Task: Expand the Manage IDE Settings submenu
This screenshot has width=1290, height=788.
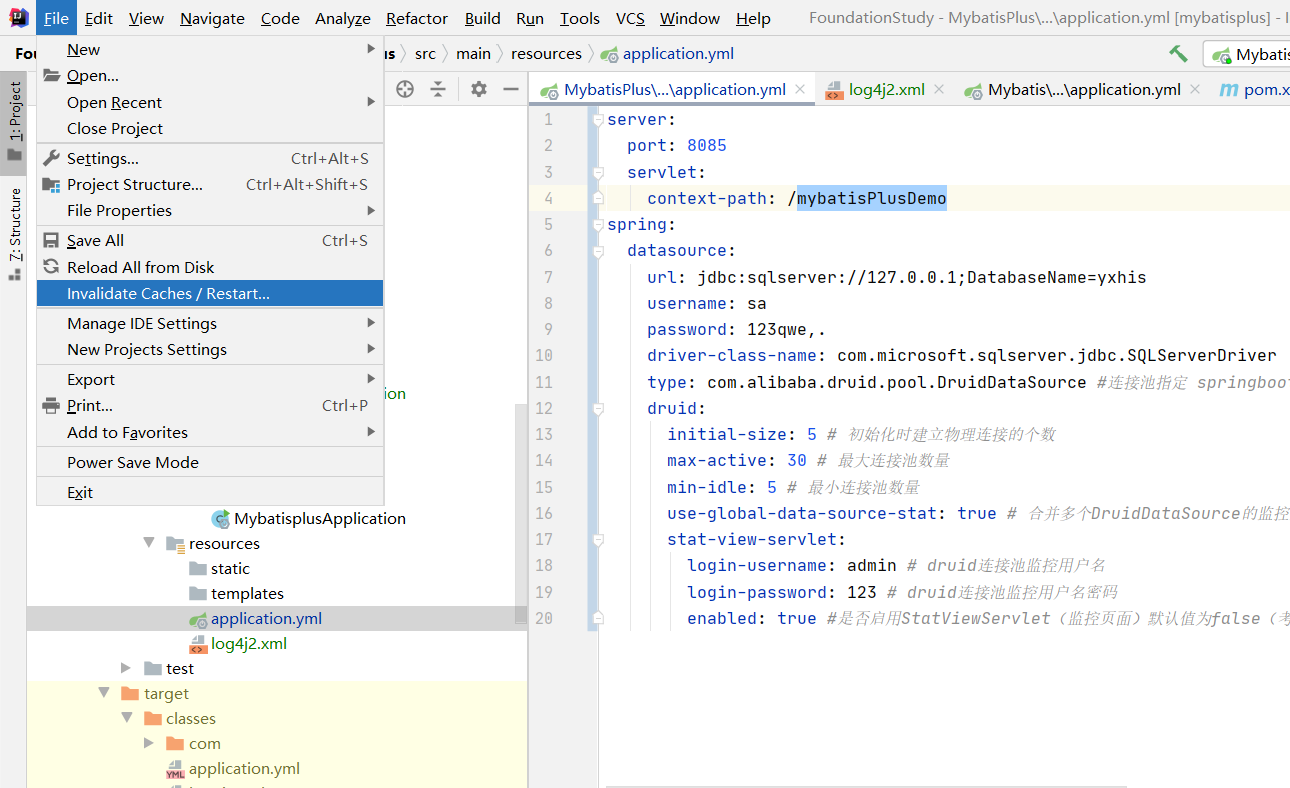Action: coord(371,323)
